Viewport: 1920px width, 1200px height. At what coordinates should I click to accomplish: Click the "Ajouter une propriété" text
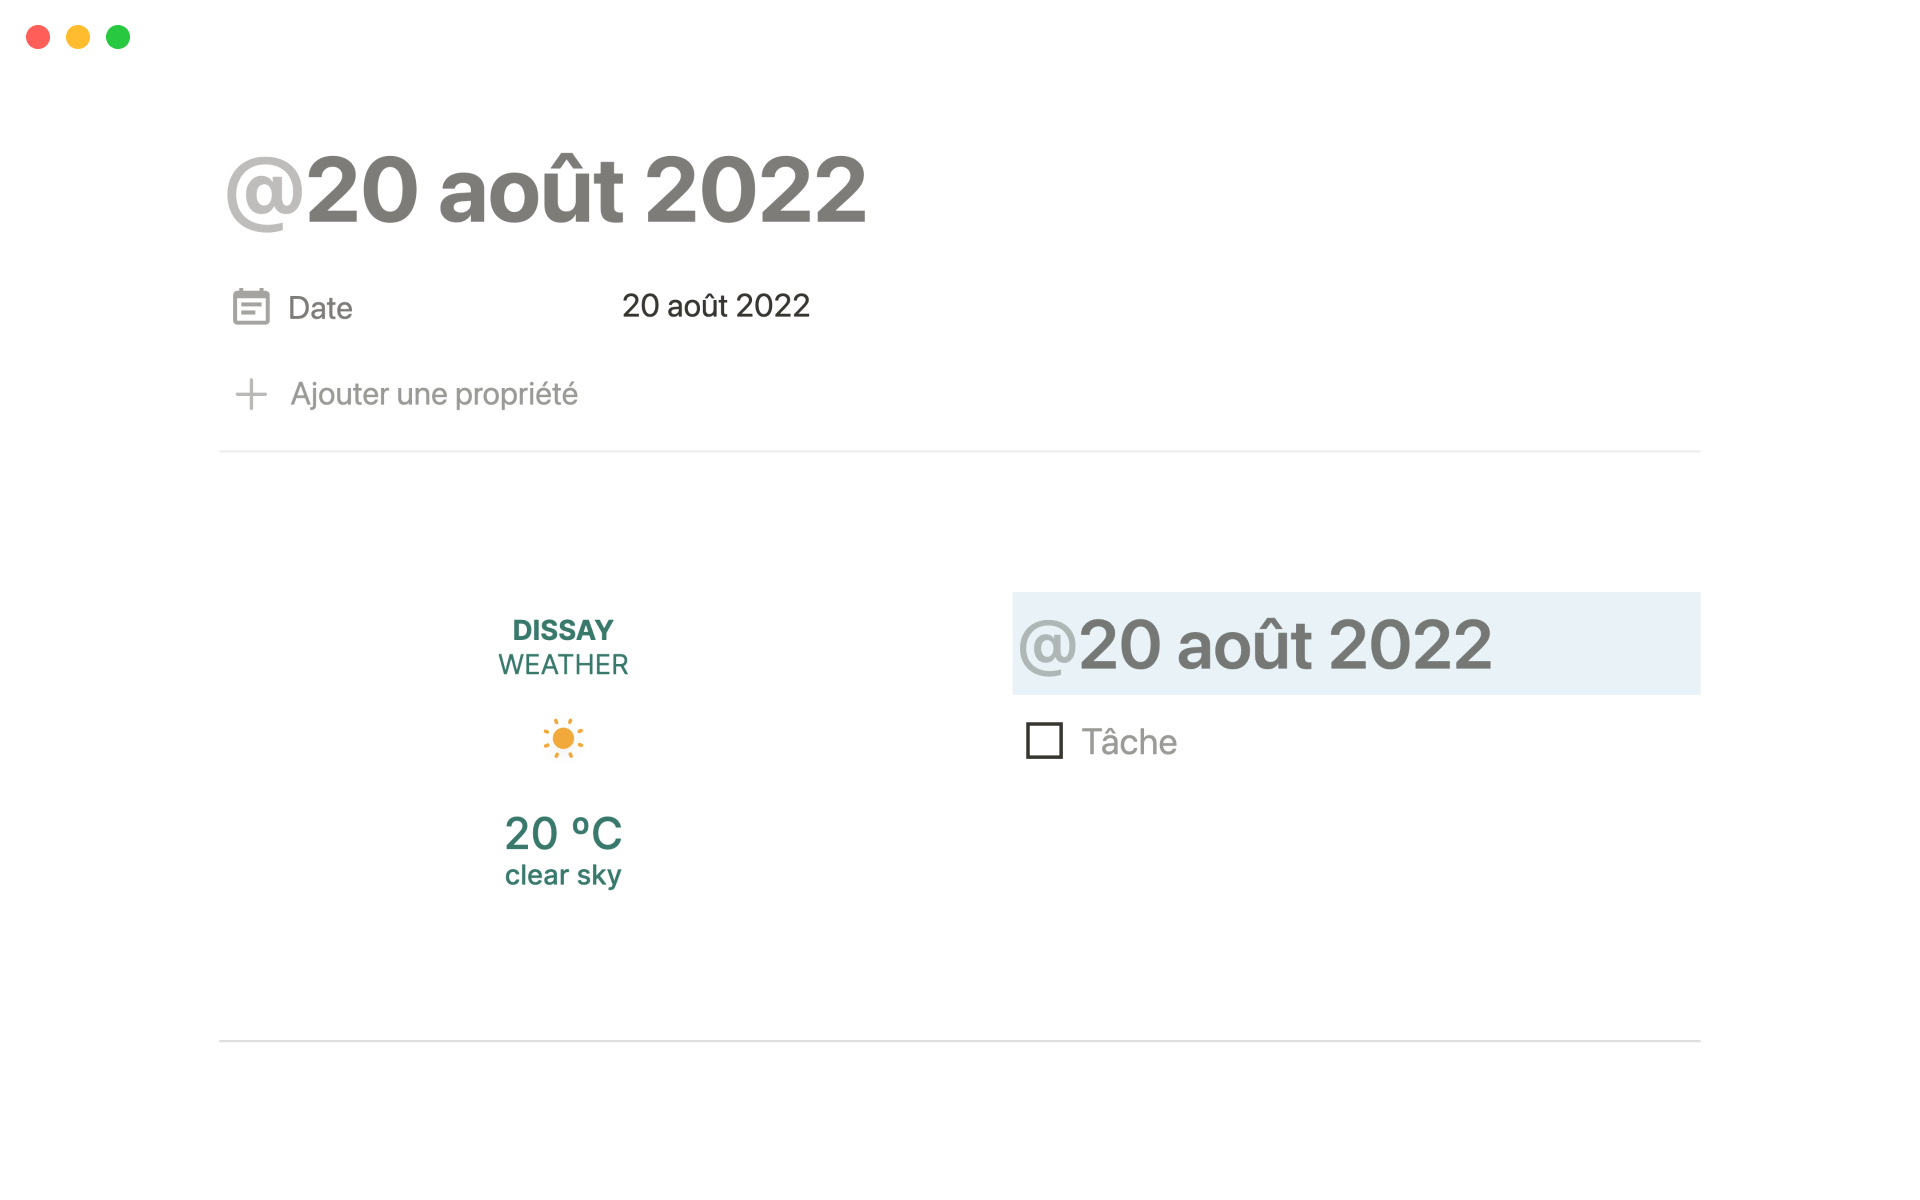point(434,394)
